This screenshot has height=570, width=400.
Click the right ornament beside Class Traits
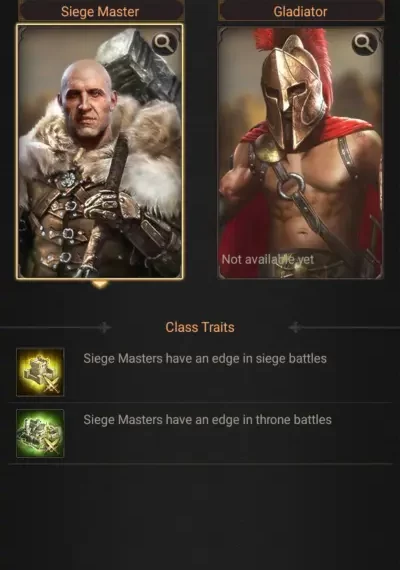[x=295, y=328]
